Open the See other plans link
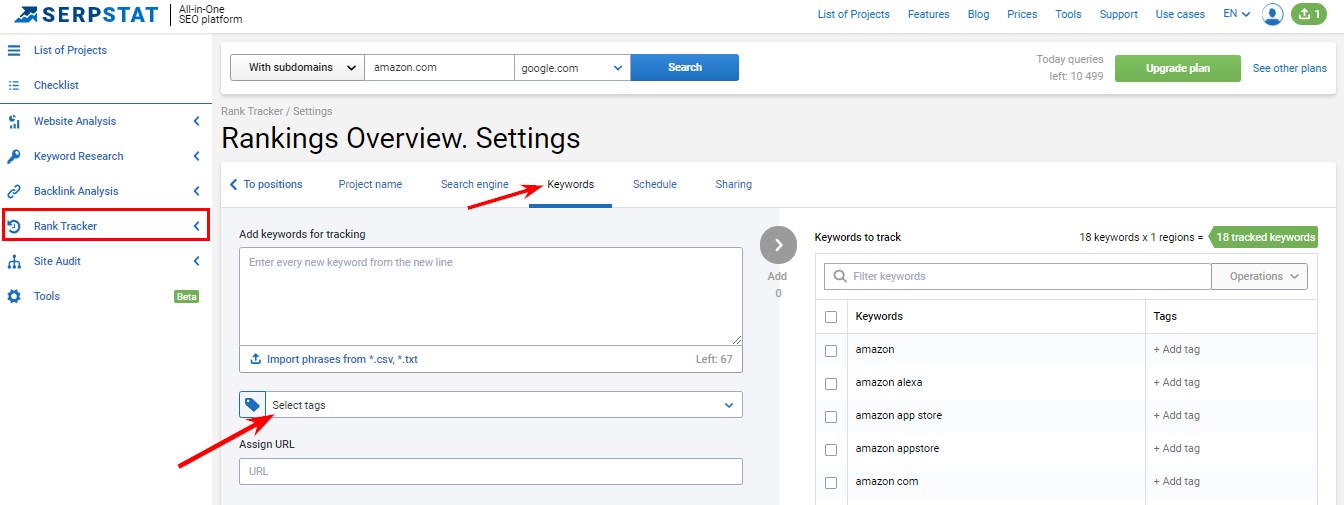This screenshot has width=1344, height=505. point(1290,68)
